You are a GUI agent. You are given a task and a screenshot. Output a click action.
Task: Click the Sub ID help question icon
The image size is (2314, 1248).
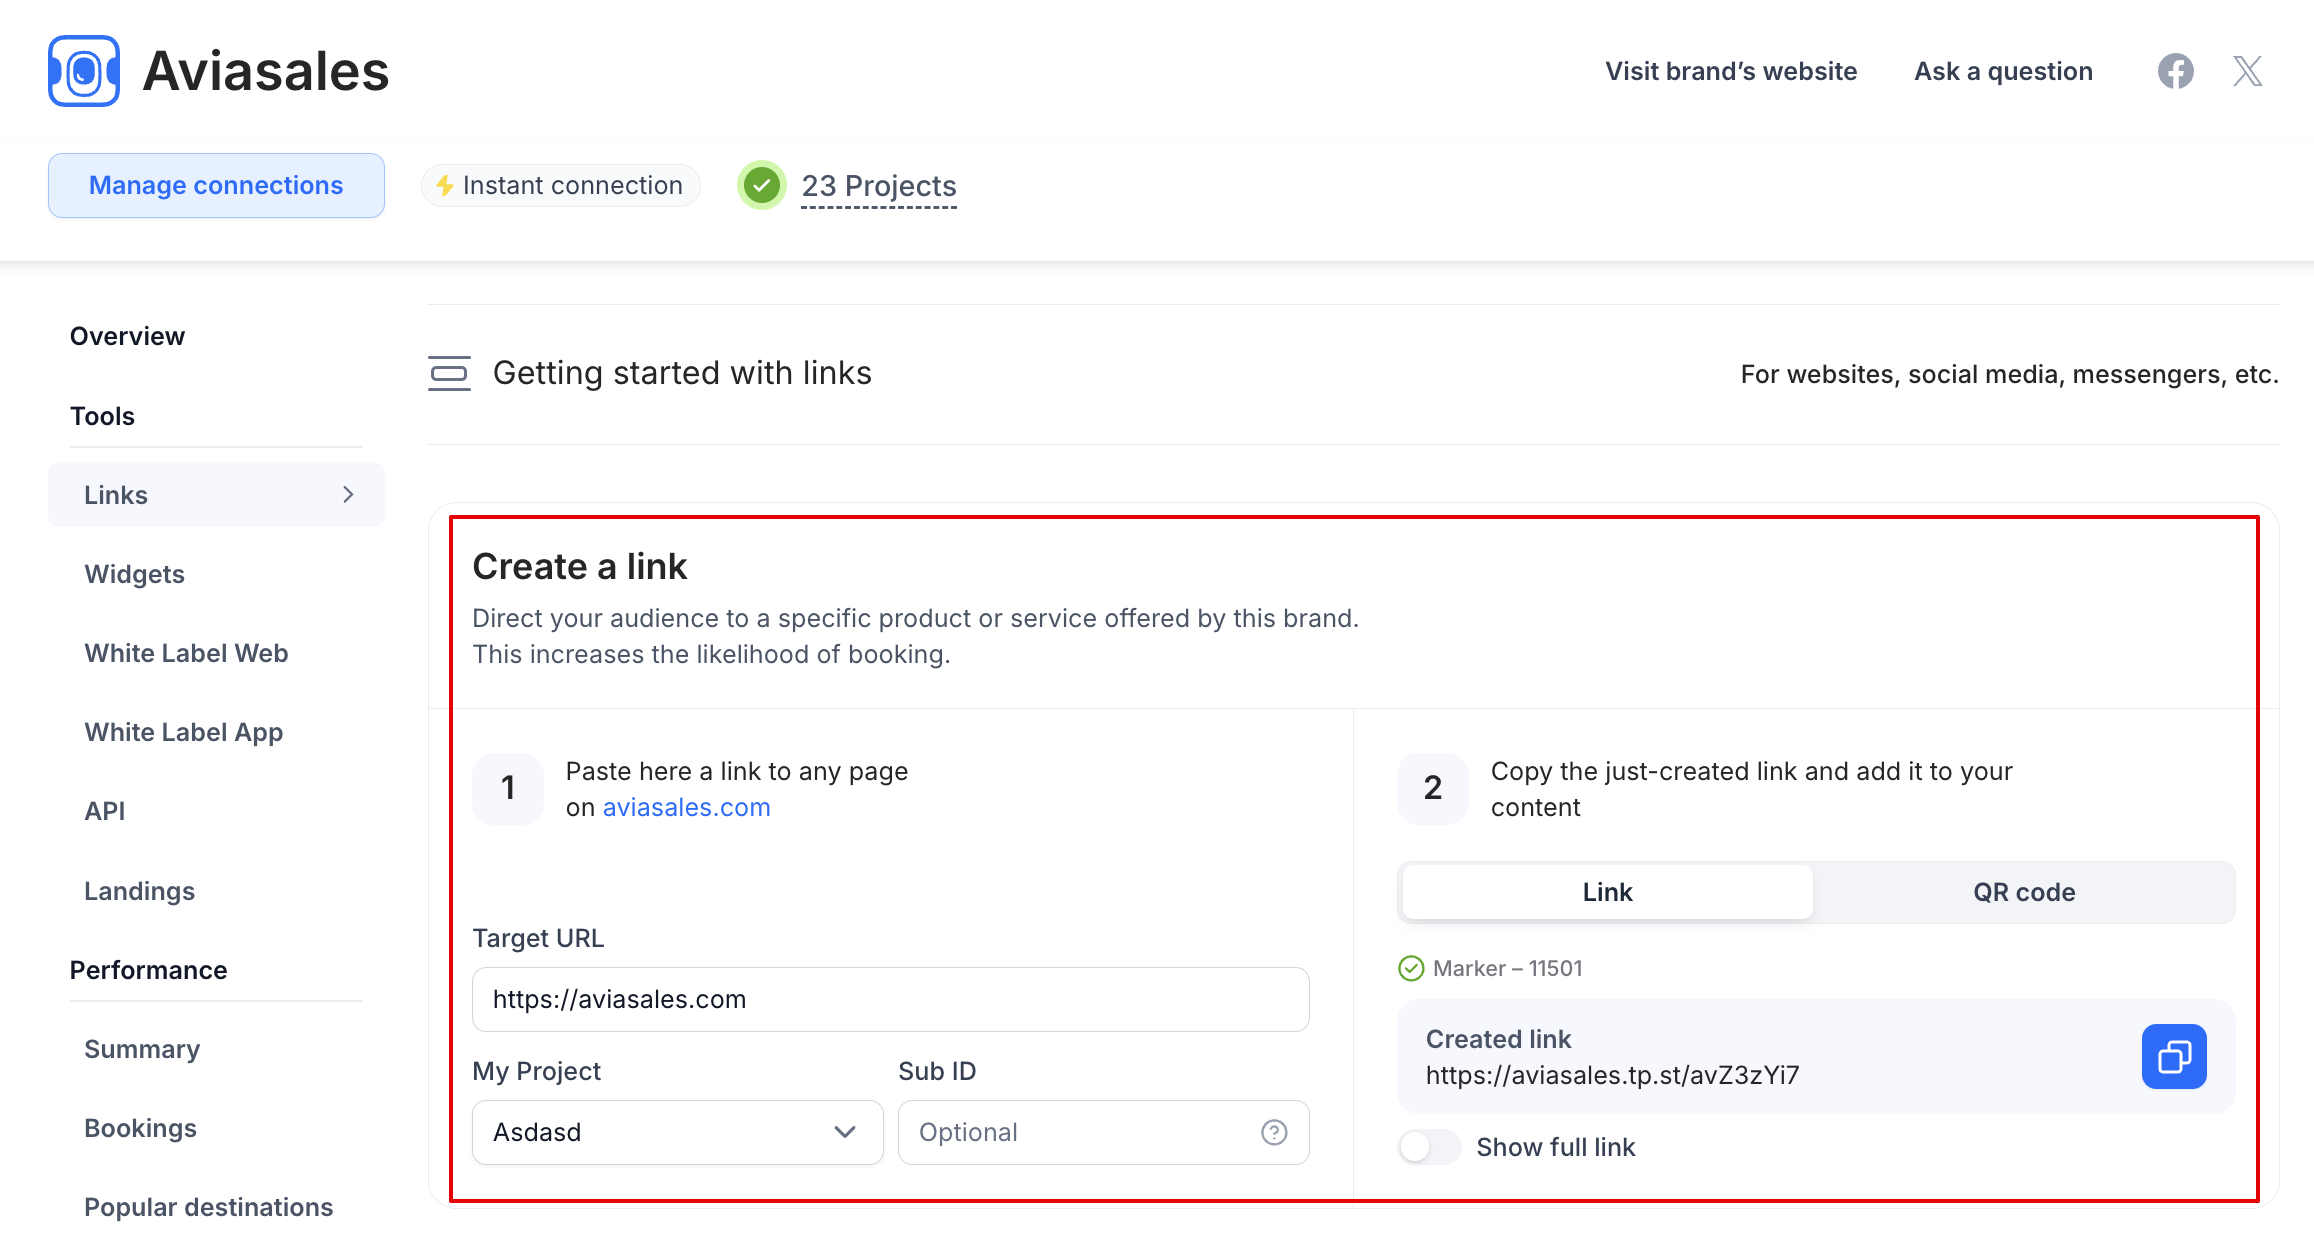point(1274,1132)
